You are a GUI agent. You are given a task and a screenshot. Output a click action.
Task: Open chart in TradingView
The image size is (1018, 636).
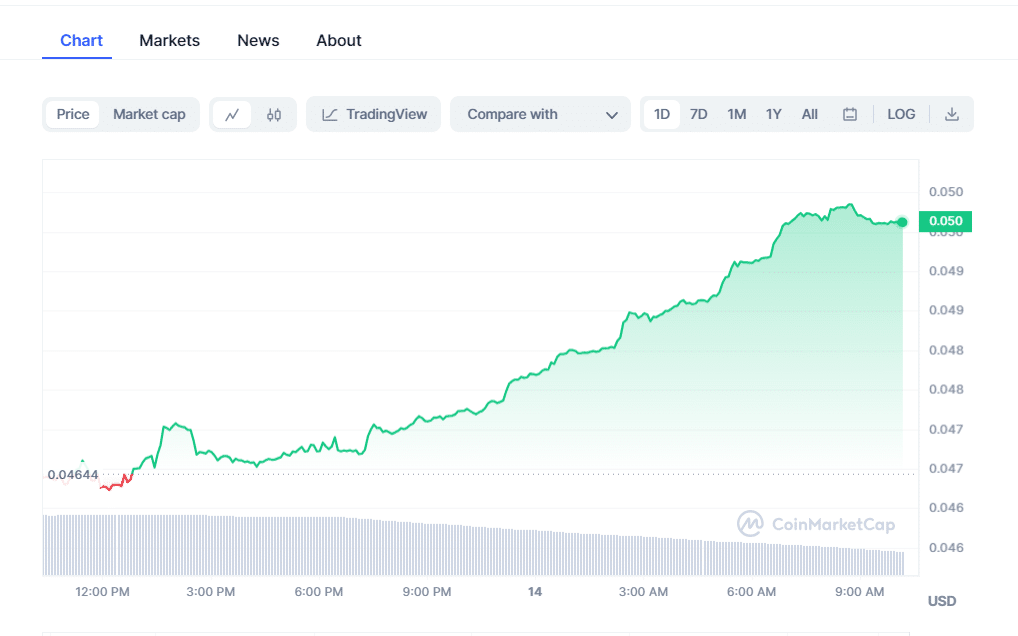point(373,114)
